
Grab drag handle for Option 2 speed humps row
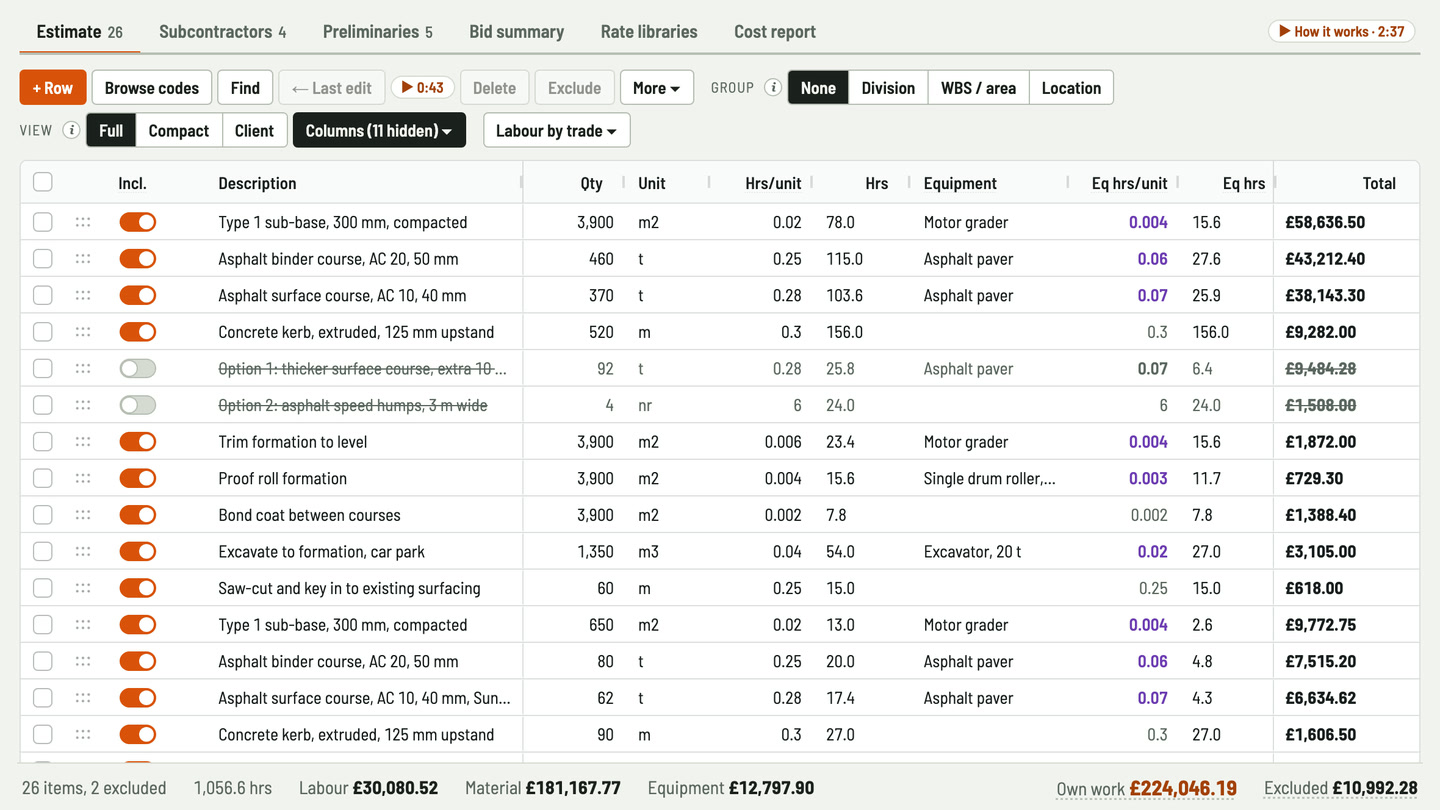[x=83, y=405]
